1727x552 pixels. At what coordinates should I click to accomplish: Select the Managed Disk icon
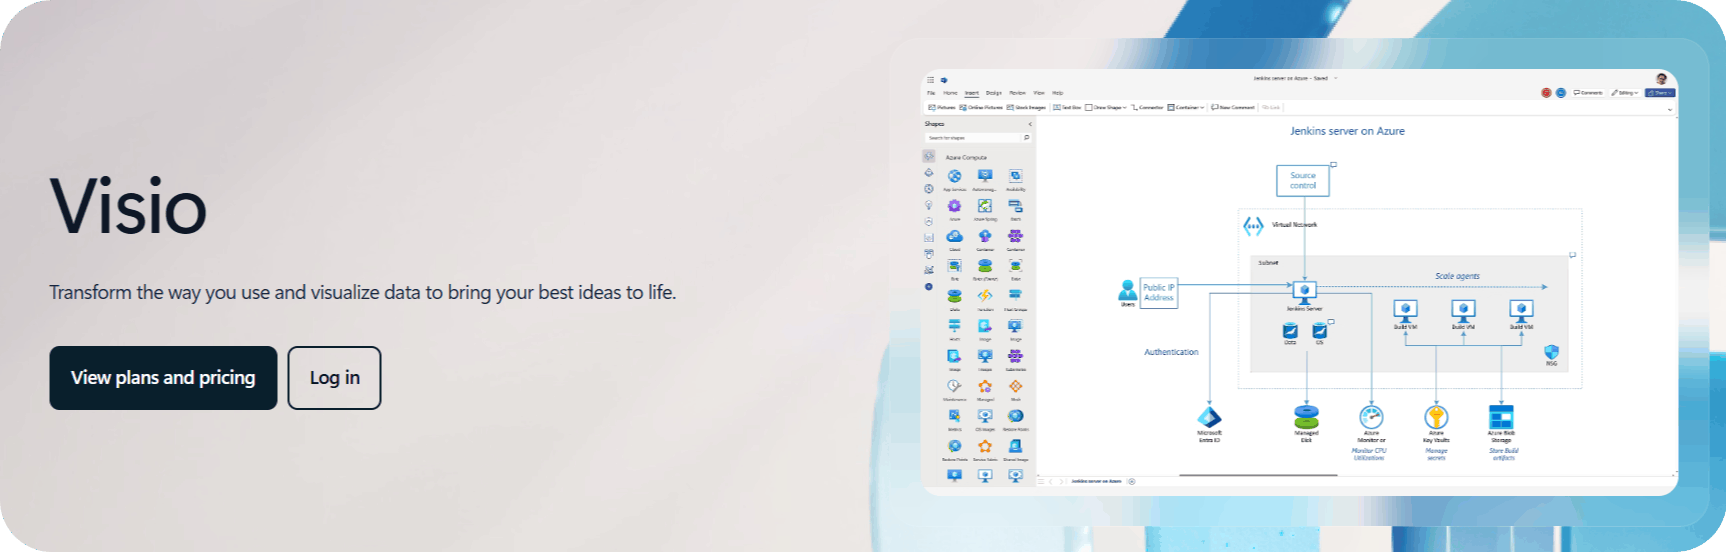(x=1306, y=417)
